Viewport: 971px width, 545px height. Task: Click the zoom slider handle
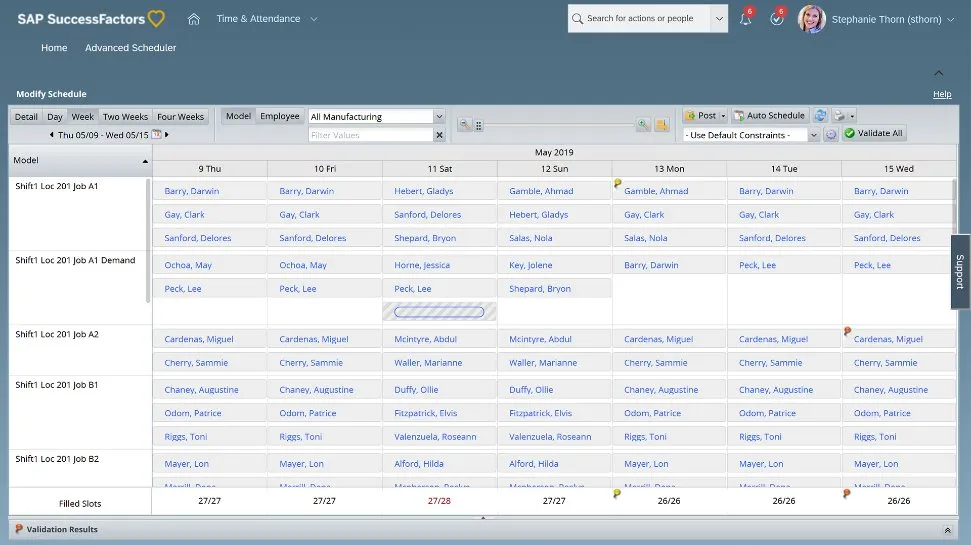479,126
